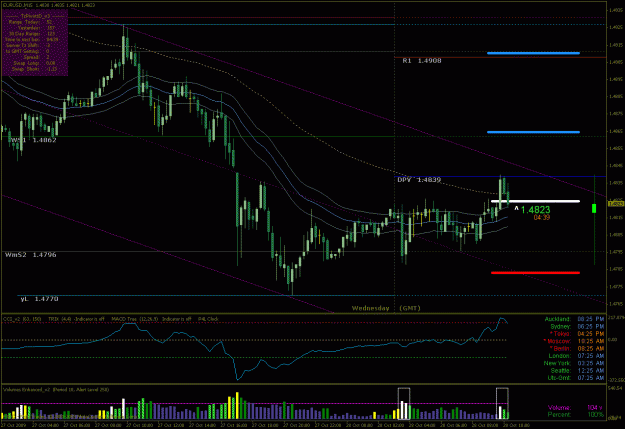Click the Wednesday (GMT) day label
This screenshot has width=625, height=429.
tap(386, 308)
